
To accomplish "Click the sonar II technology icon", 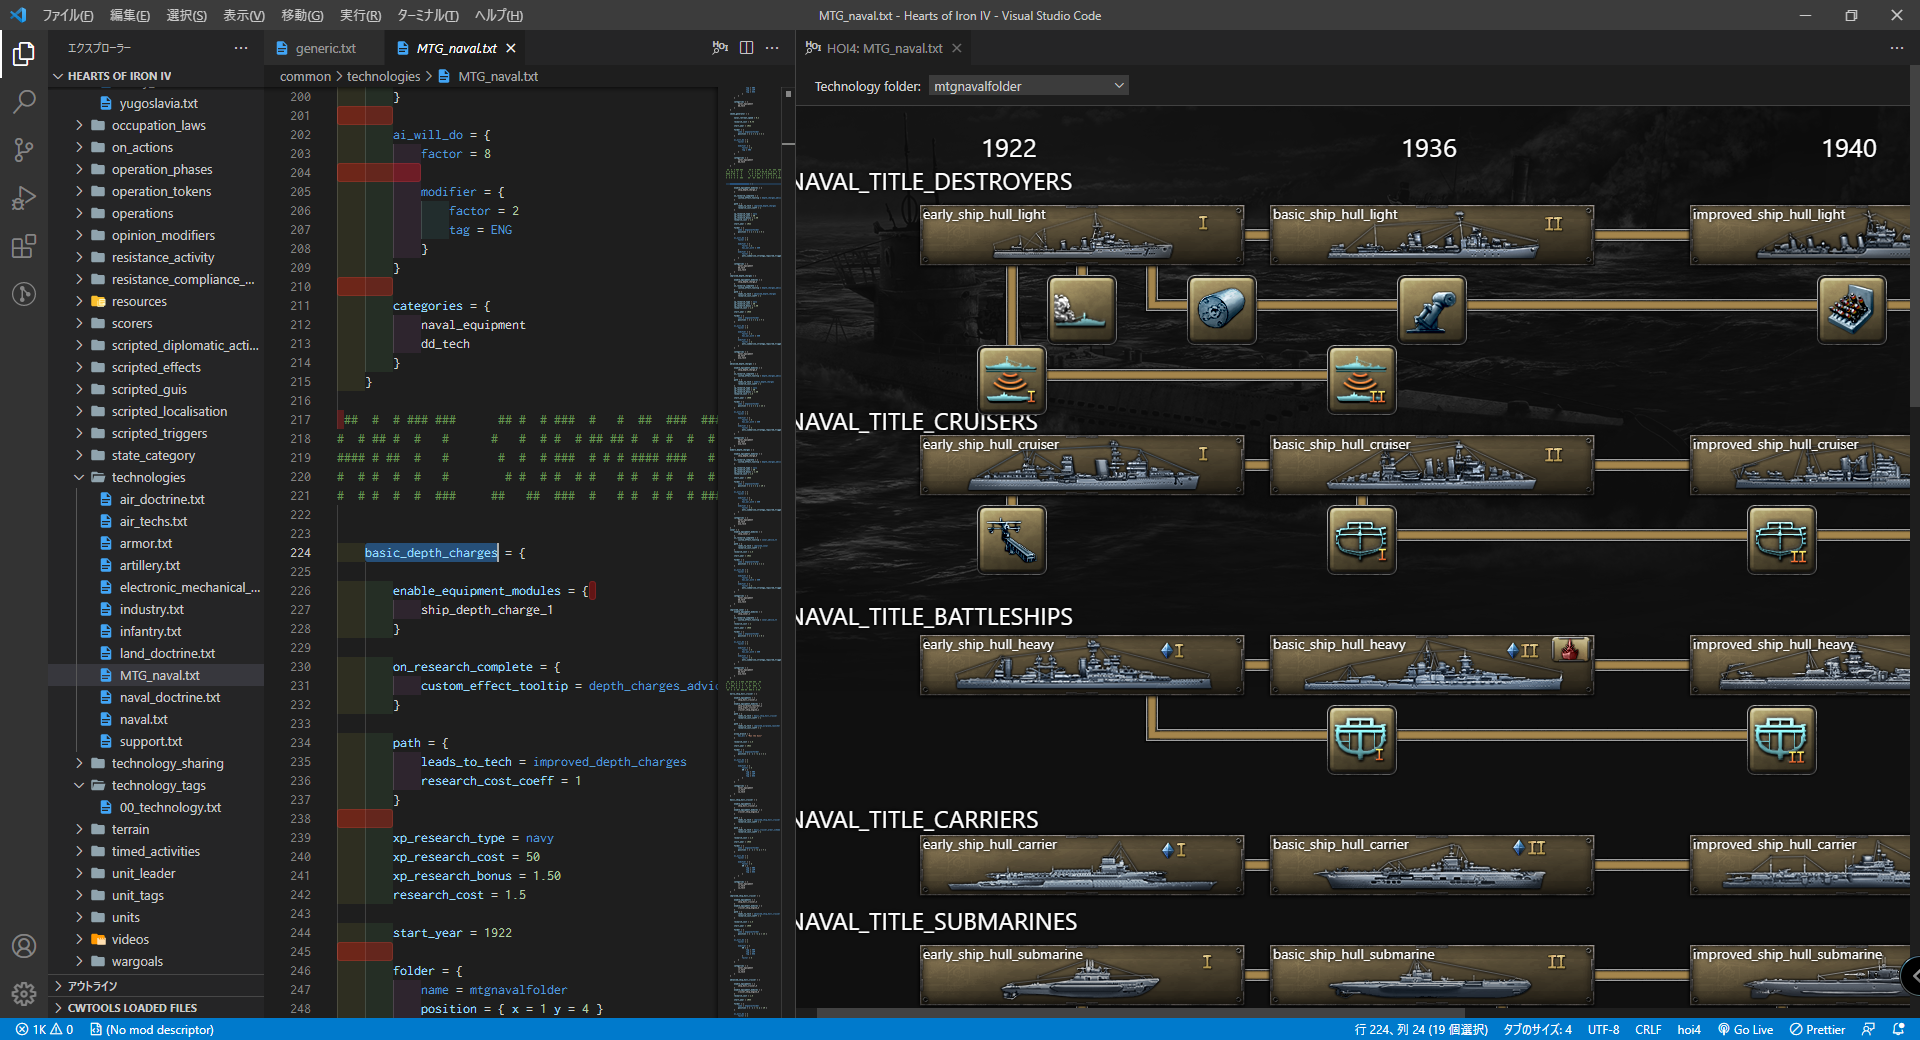I will [x=1361, y=379].
